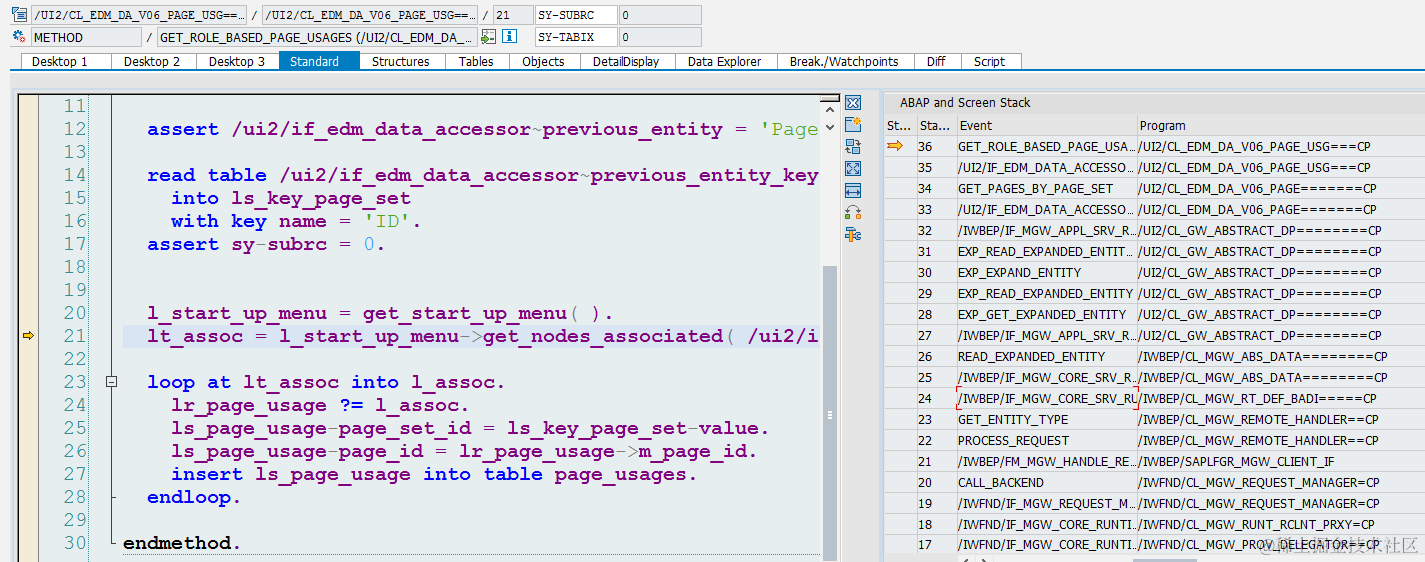Image resolution: width=1425 pixels, height=562 pixels.
Task: Click line number 25 in the gutter
Action: point(75,428)
